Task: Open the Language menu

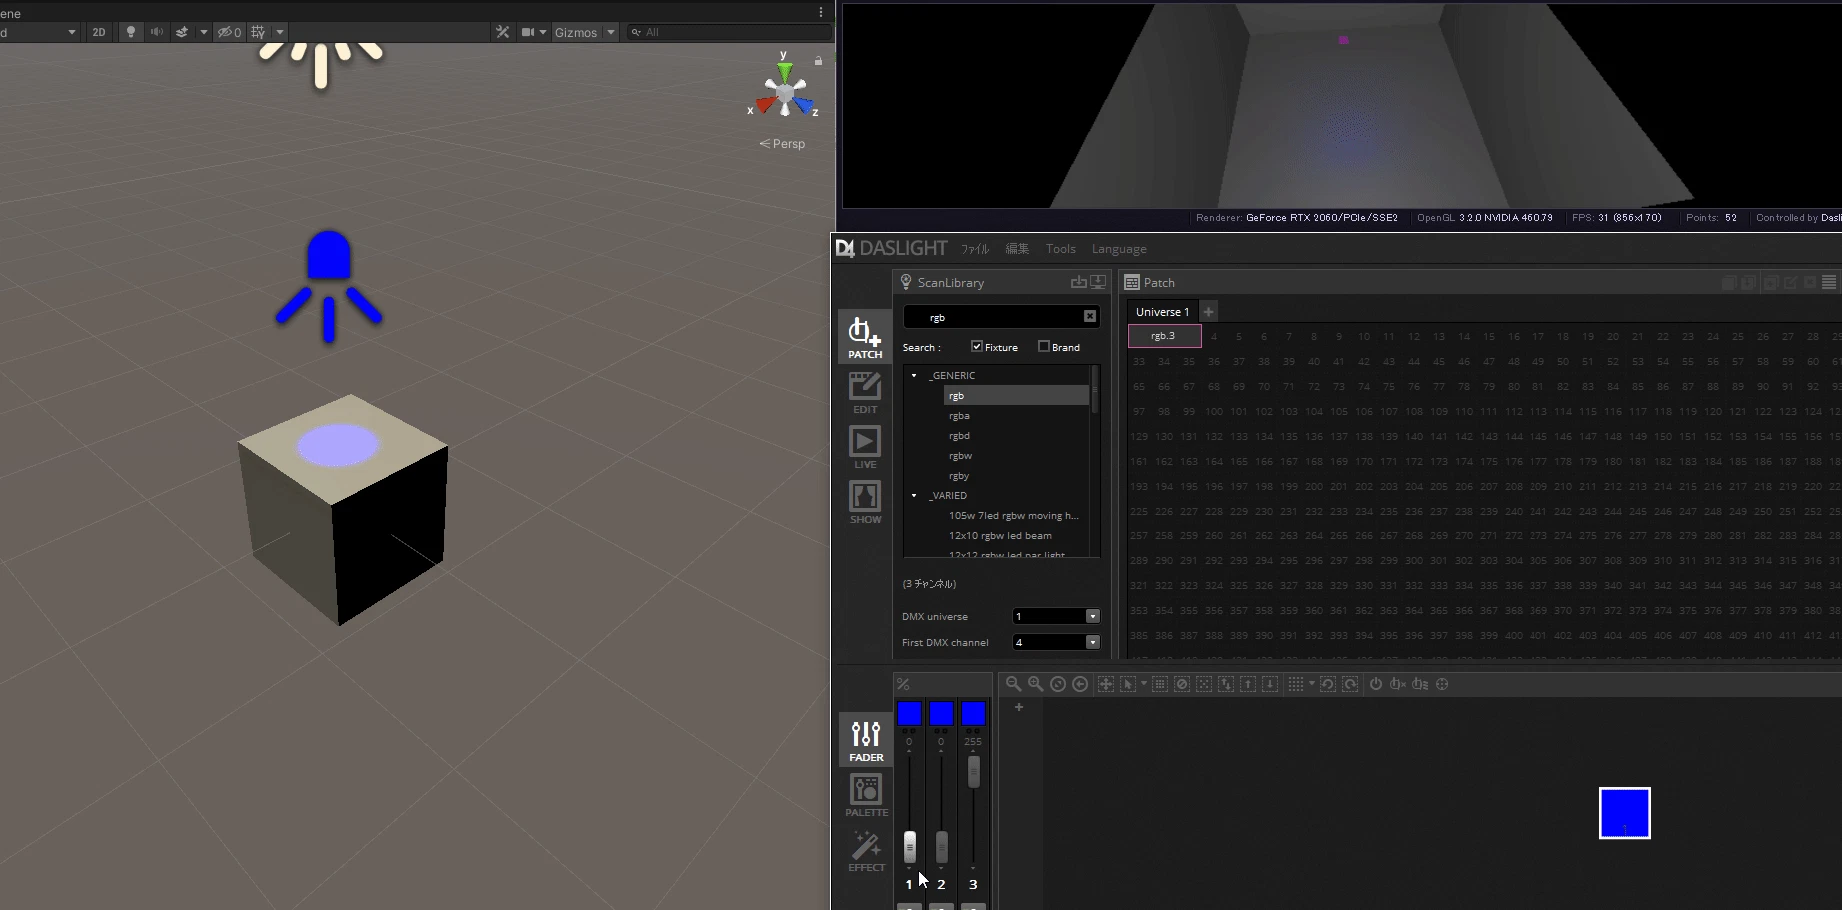Action: click(x=1119, y=249)
